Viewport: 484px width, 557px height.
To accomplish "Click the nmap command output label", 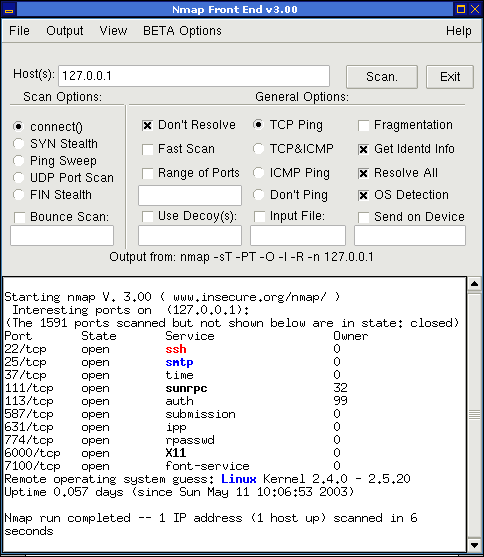I will 241,257.
